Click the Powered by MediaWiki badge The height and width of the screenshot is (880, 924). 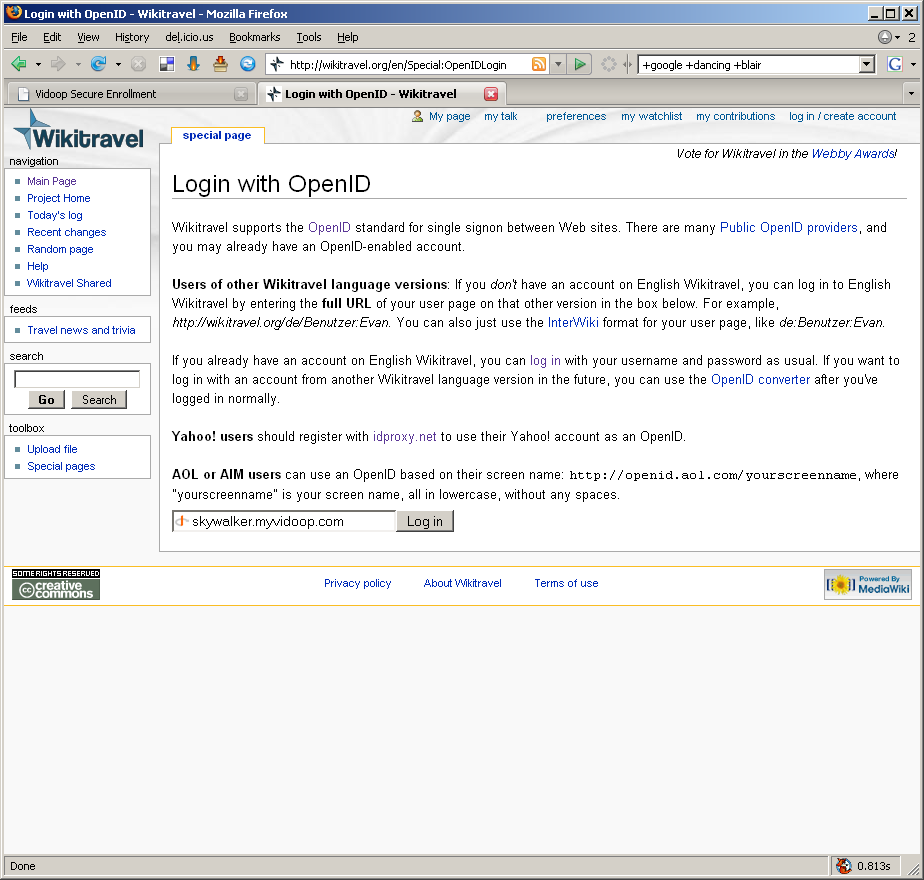(867, 584)
